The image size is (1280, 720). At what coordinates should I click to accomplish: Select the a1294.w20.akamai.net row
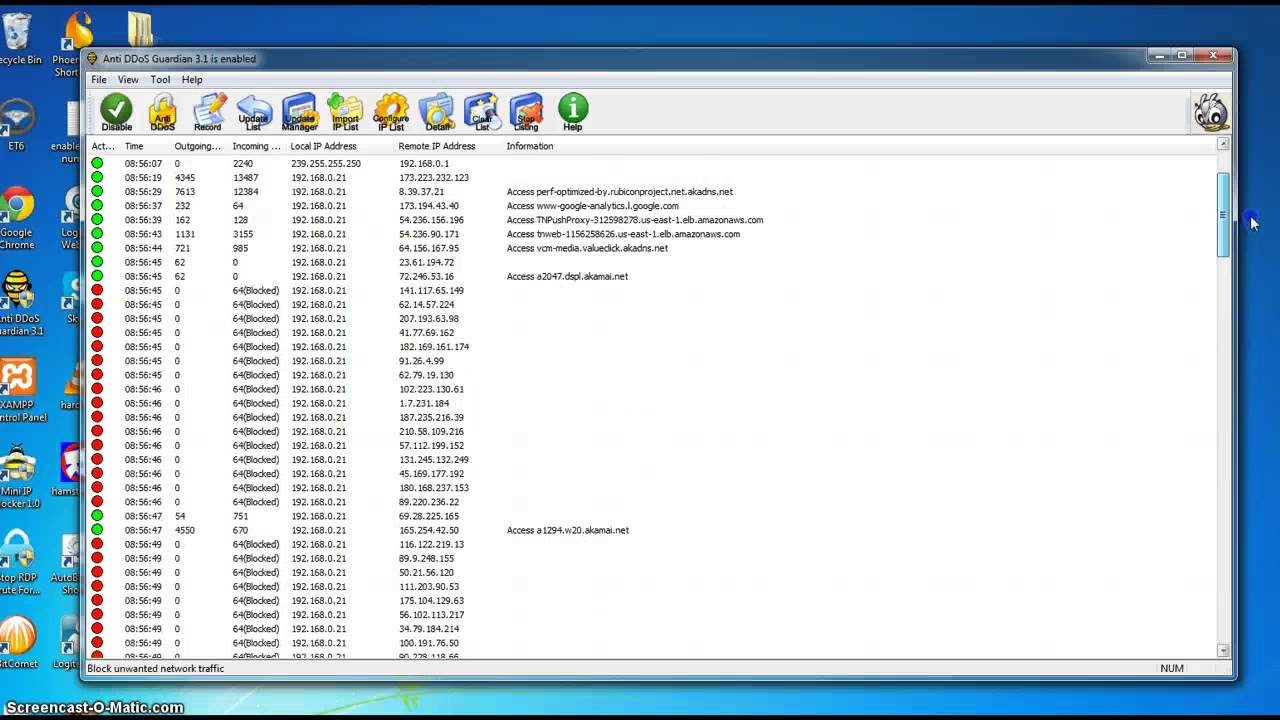653,530
